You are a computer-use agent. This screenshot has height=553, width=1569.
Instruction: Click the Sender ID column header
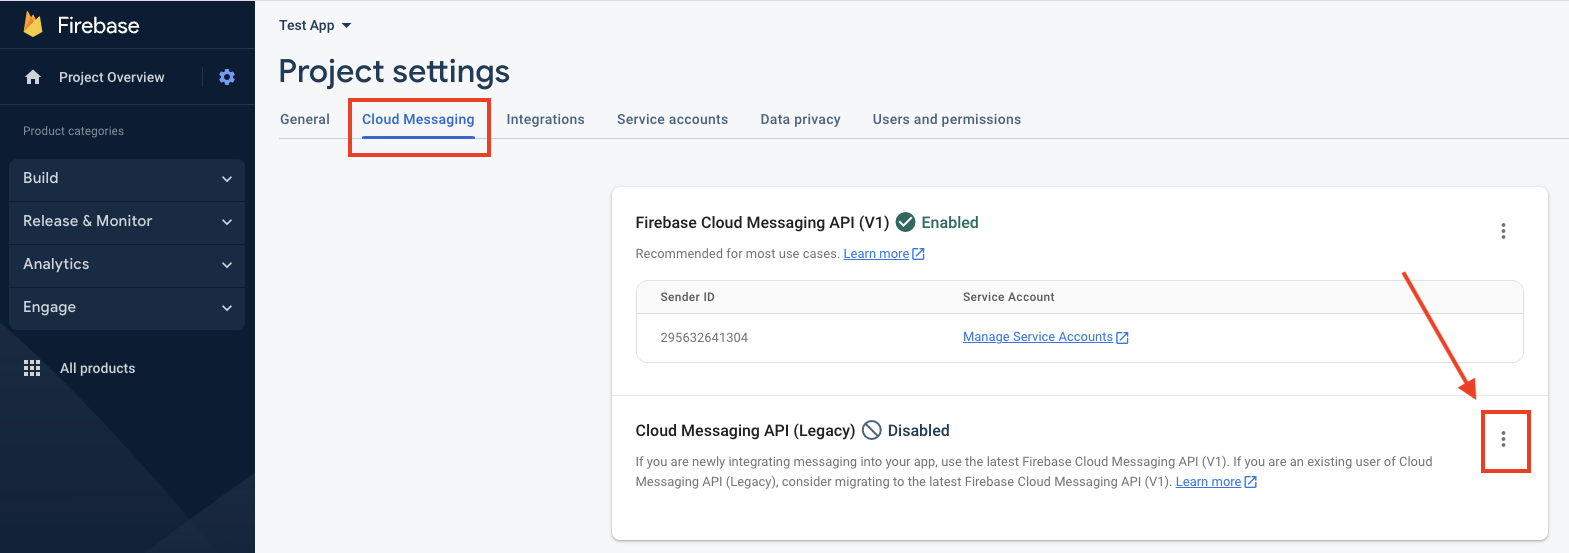click(687, 297)
